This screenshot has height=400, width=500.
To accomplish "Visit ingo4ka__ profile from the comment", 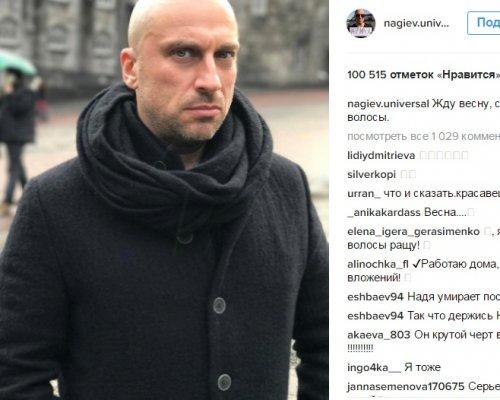I will 374,368.
